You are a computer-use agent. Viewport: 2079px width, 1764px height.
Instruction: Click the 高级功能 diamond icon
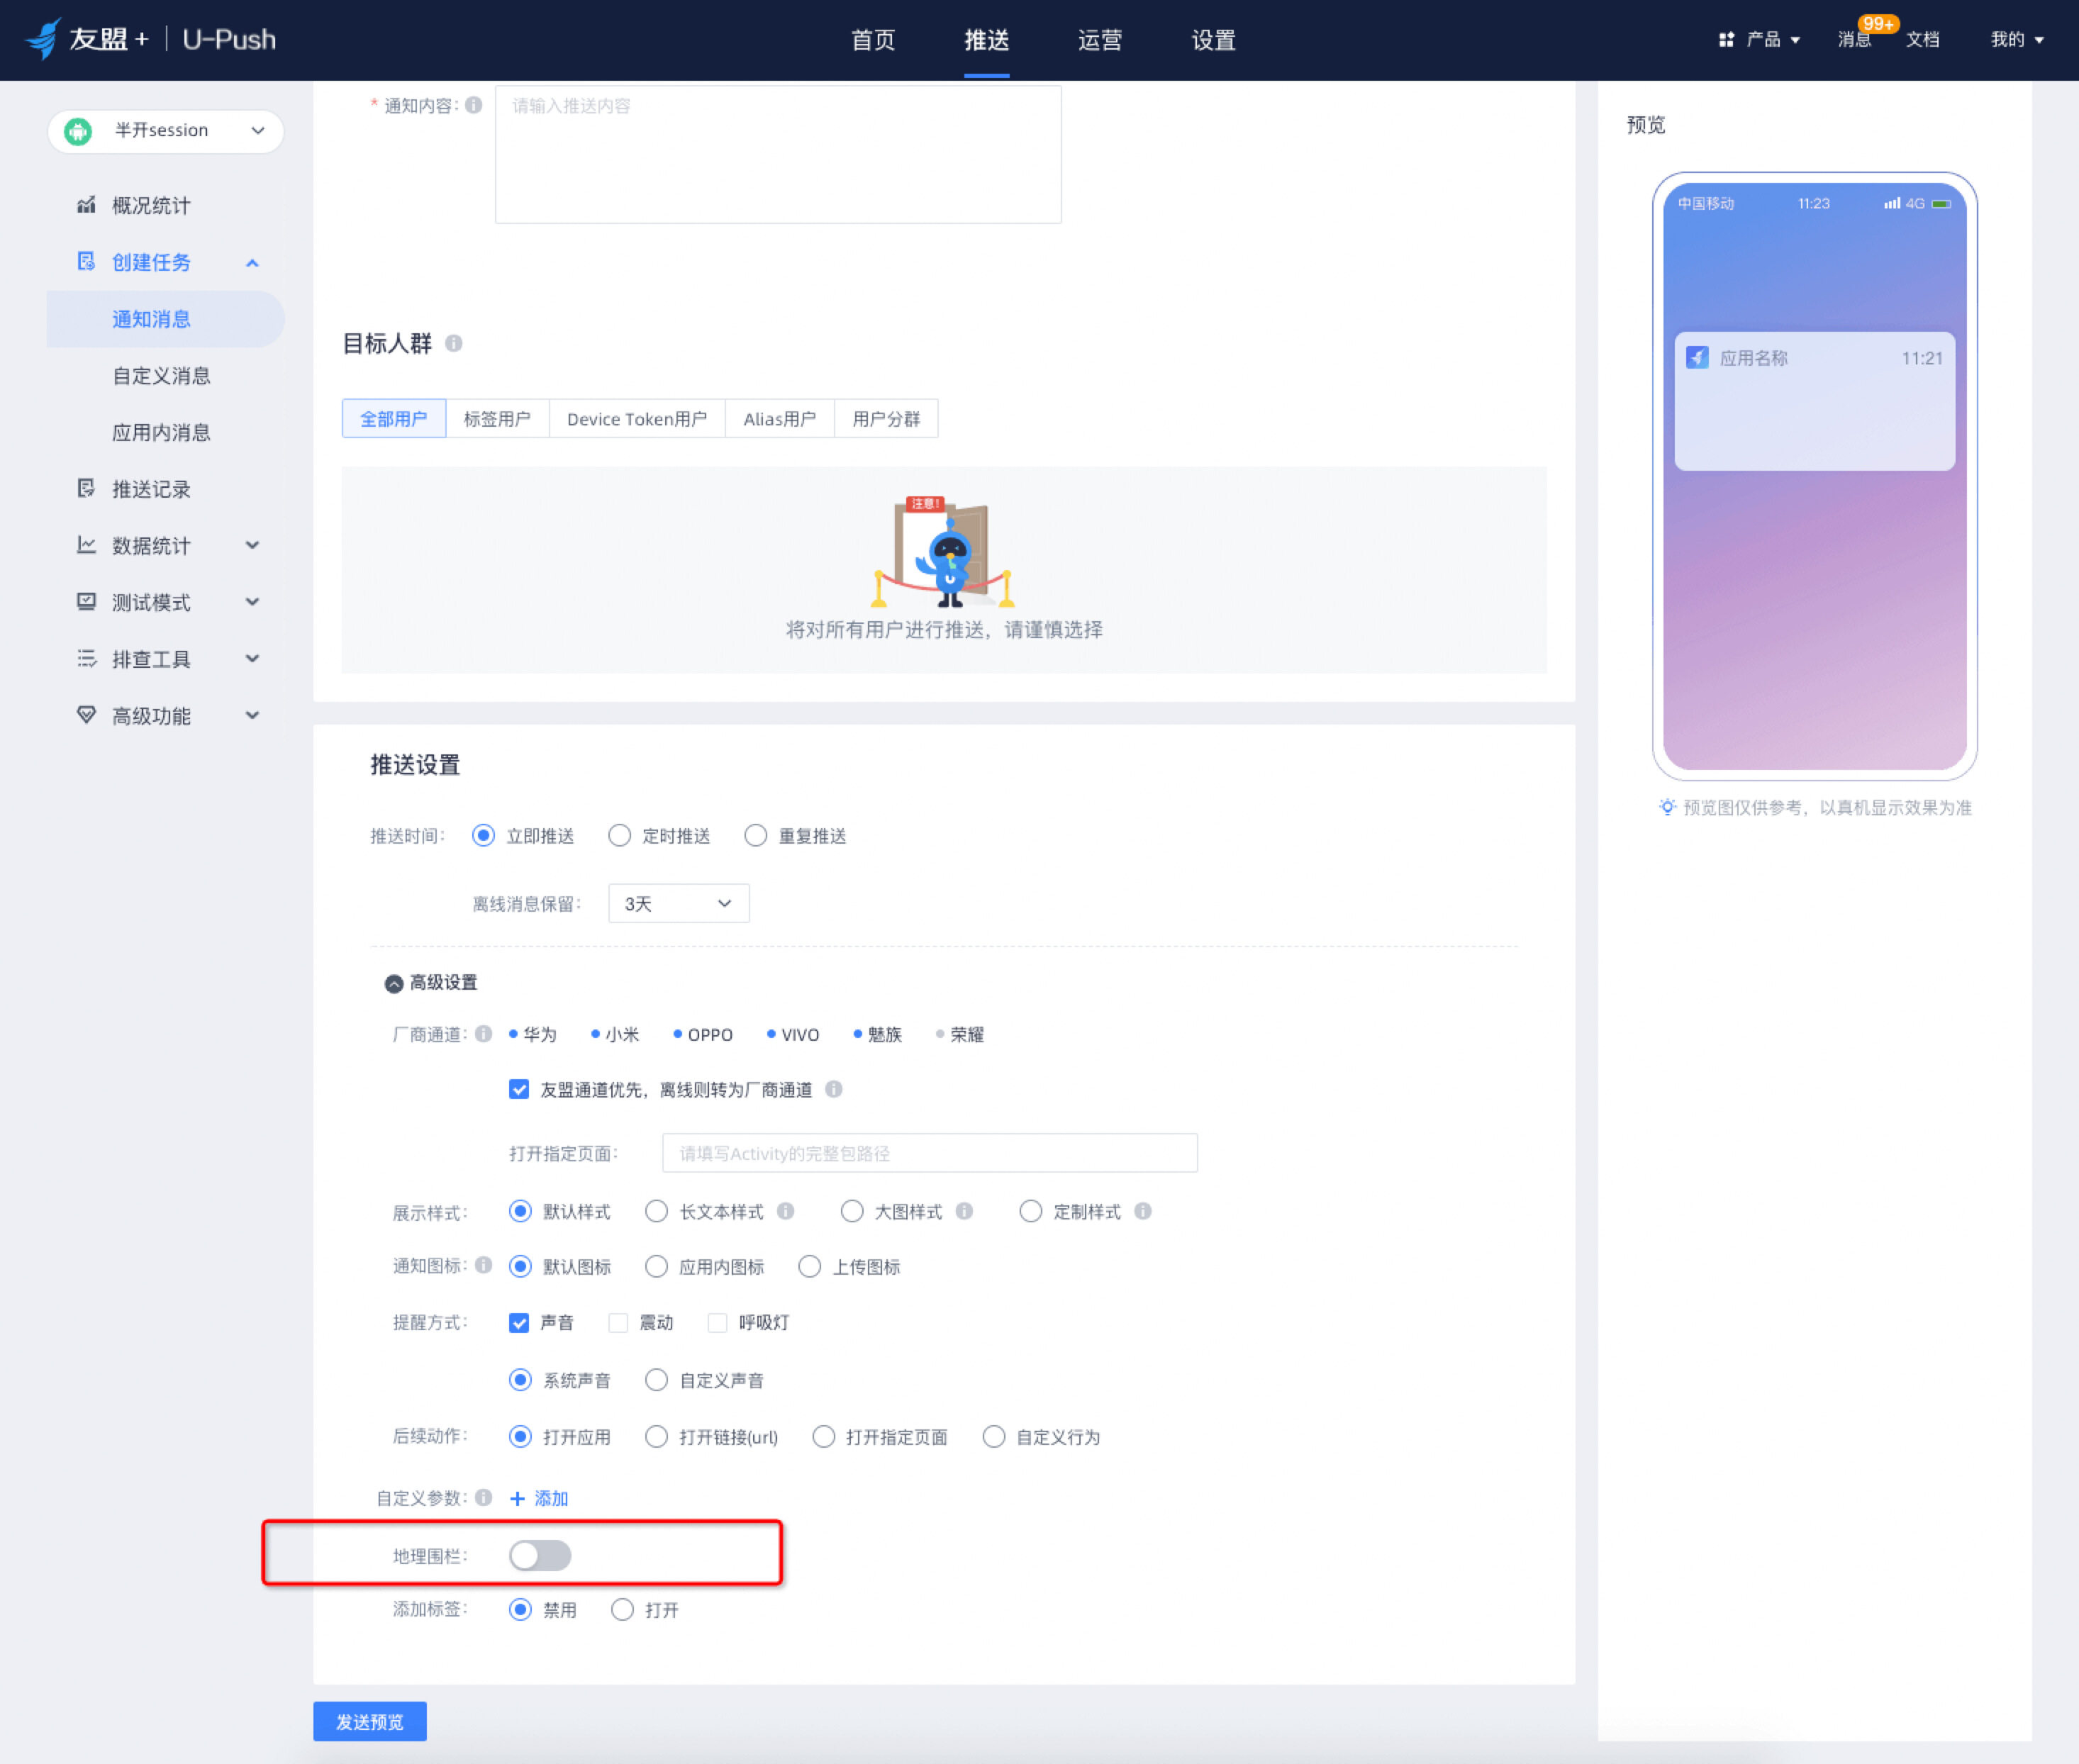[x=86, y=715]
